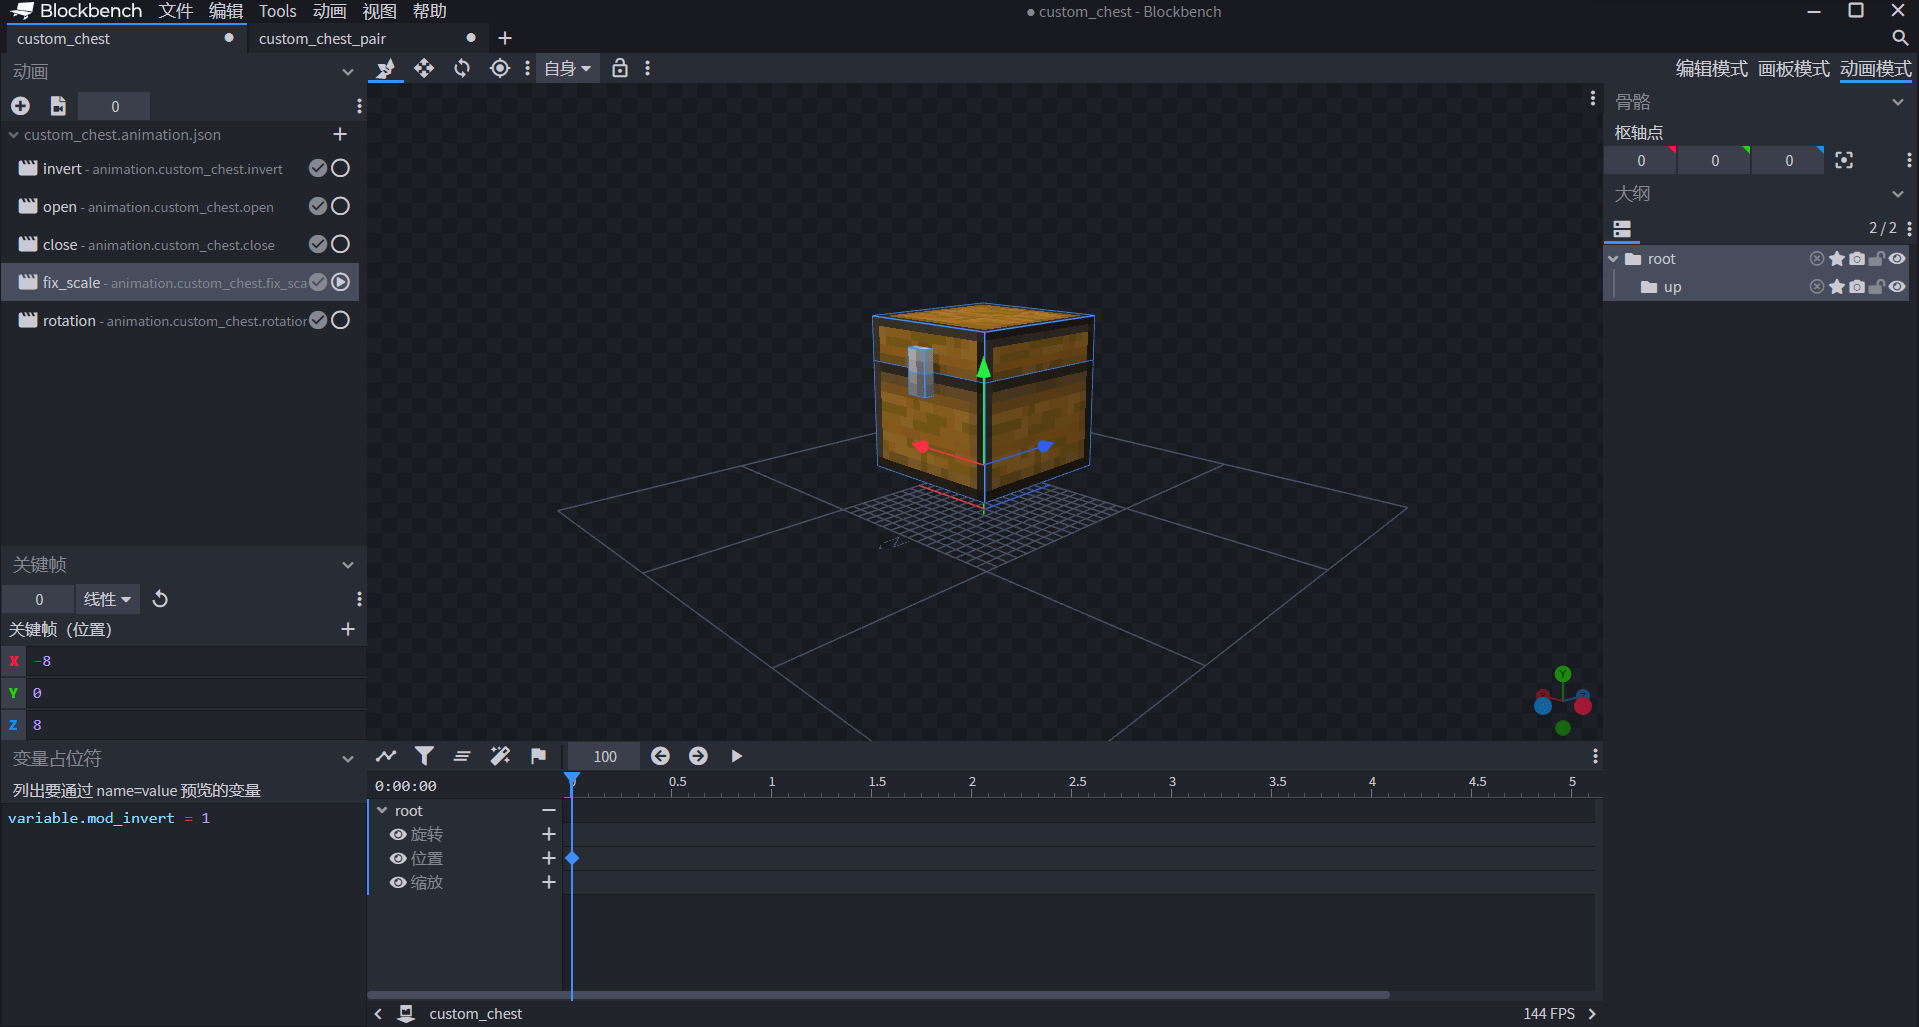The height and width of the screenshot is (1027, 1919).
Task: Open the Tools menu
Action: (278, 11)
